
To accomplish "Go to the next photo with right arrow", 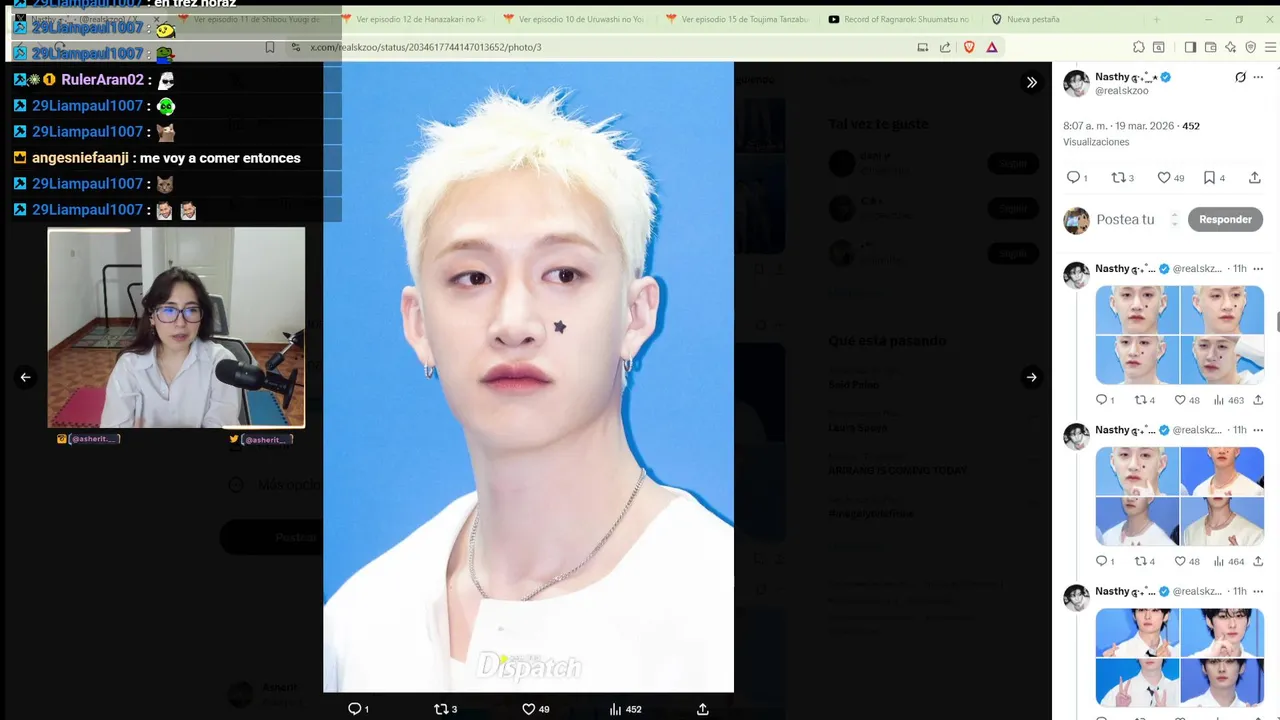I will pyautogui.click(x=1031, y=377).
